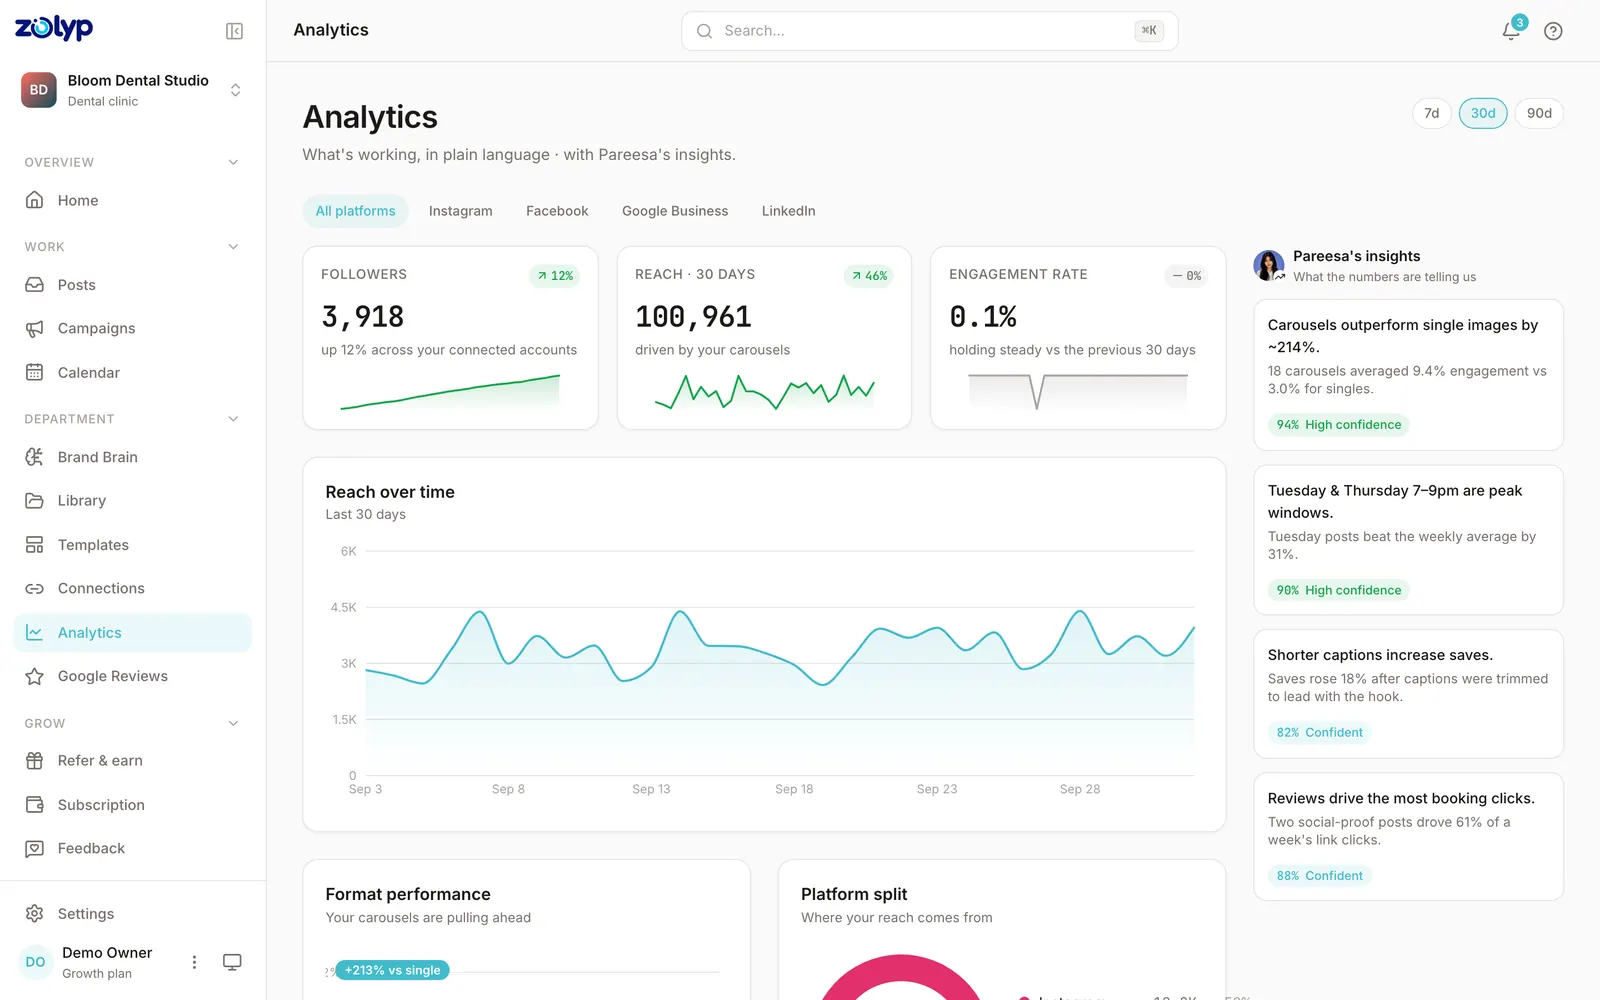Click the Followers sparkline chart
Viewport: 1600px width, 1000px height.
pyautogui.click(x=450, y=392)
